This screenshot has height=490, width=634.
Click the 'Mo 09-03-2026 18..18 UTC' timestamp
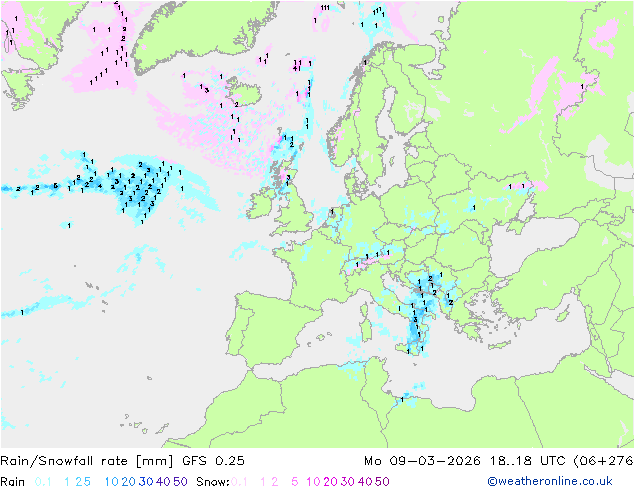click(x=466, y=460)
